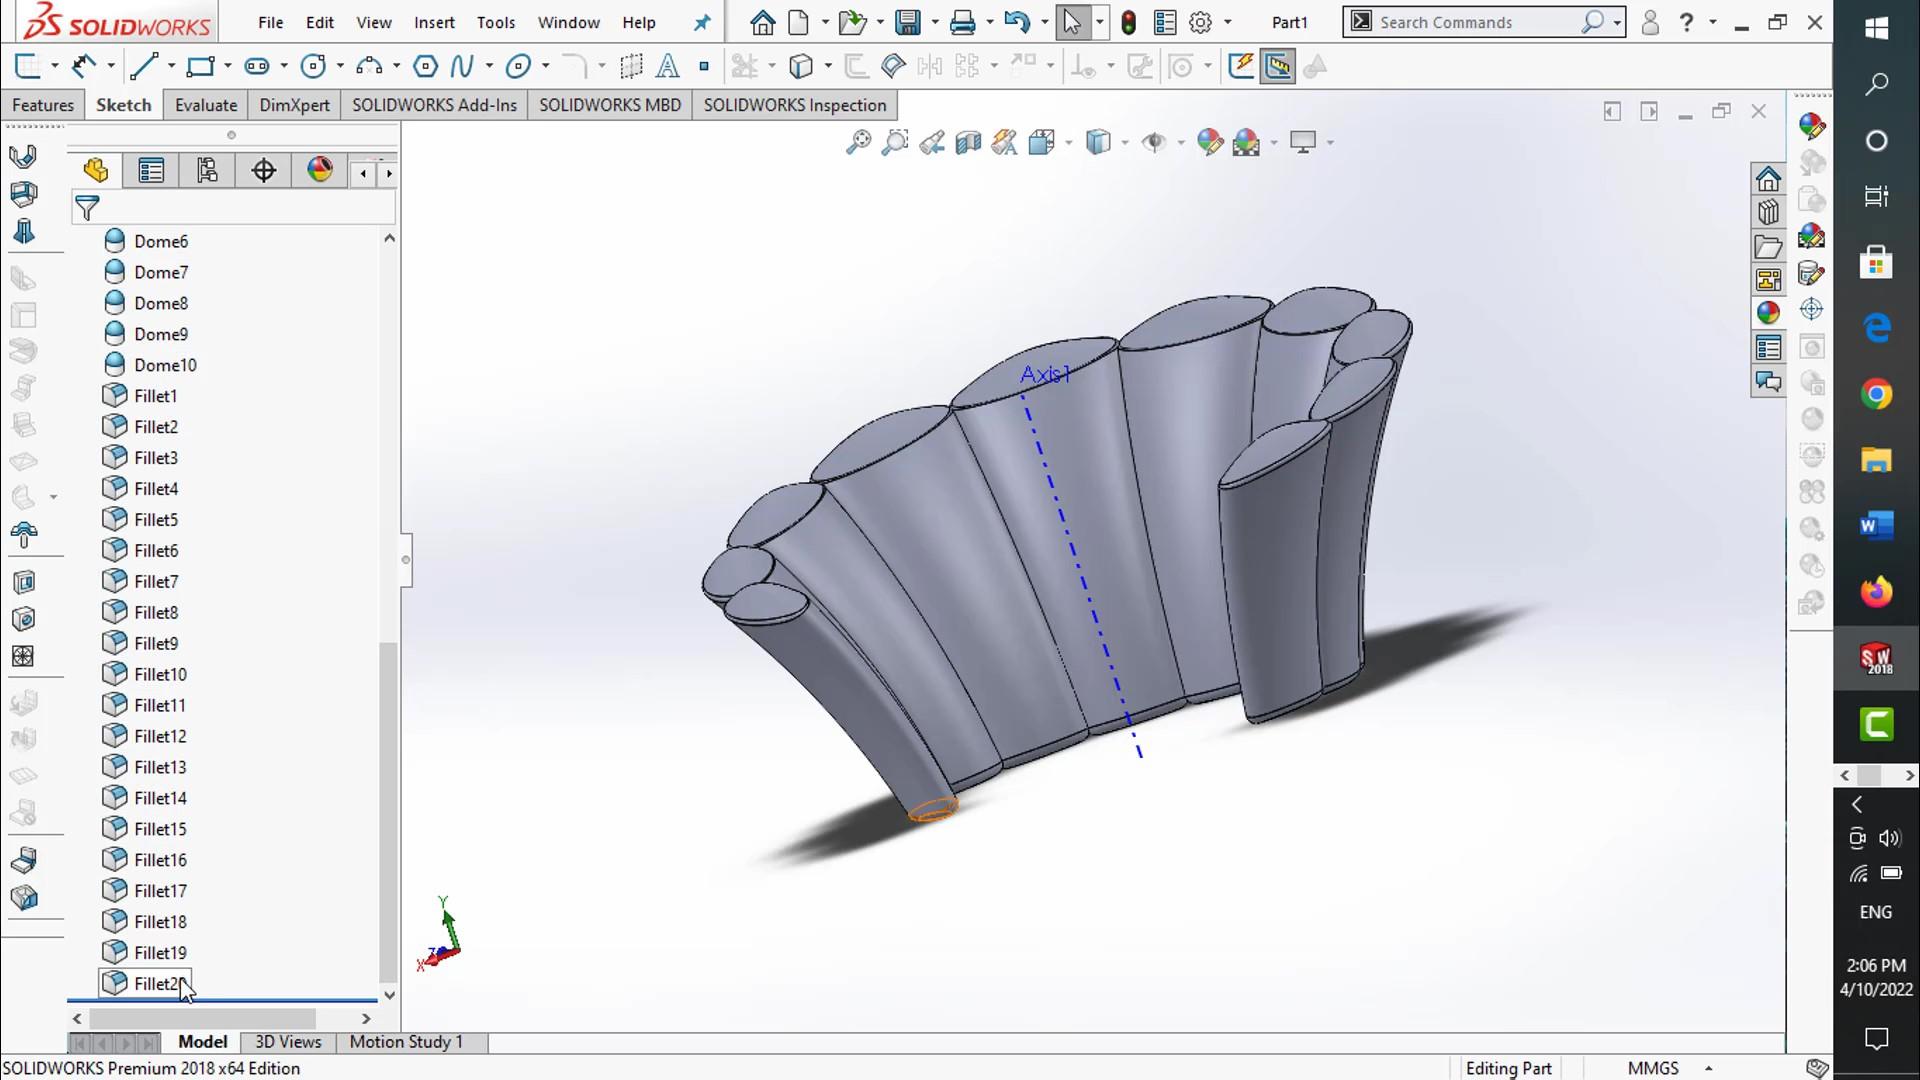Open the Insert menu
1920x1080 pixels.
(x=434, y=22)
